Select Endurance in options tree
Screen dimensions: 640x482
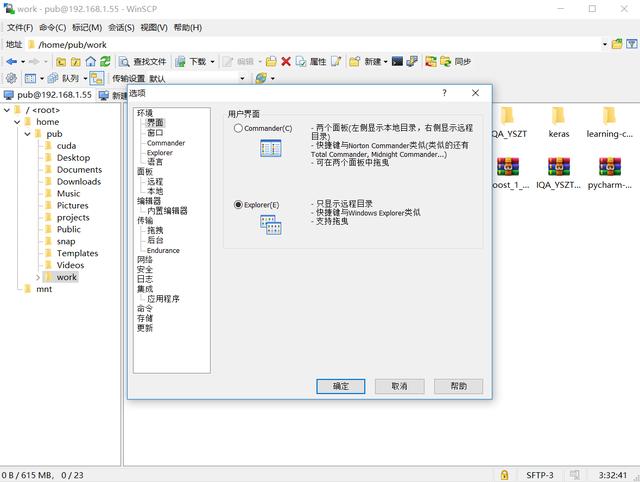[x=163, y=250]
